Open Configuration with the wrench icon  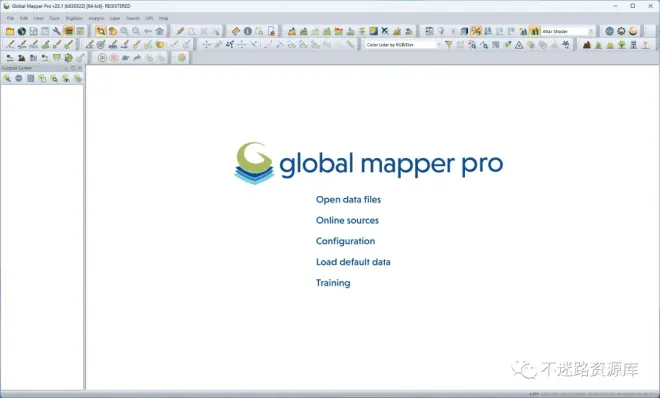(56, 31)
